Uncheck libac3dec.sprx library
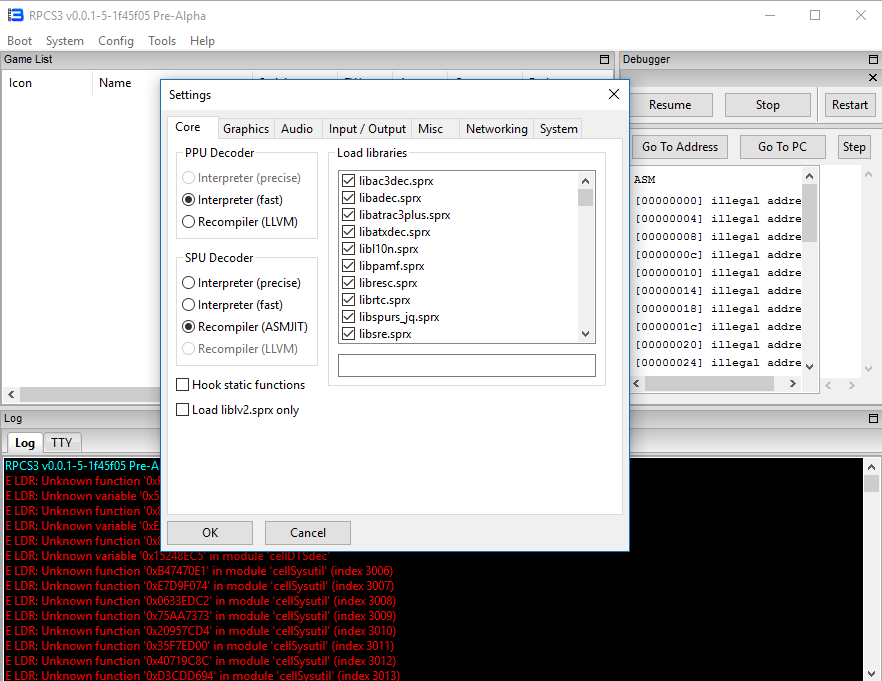The image size is (882, 681). coord(349,181)
